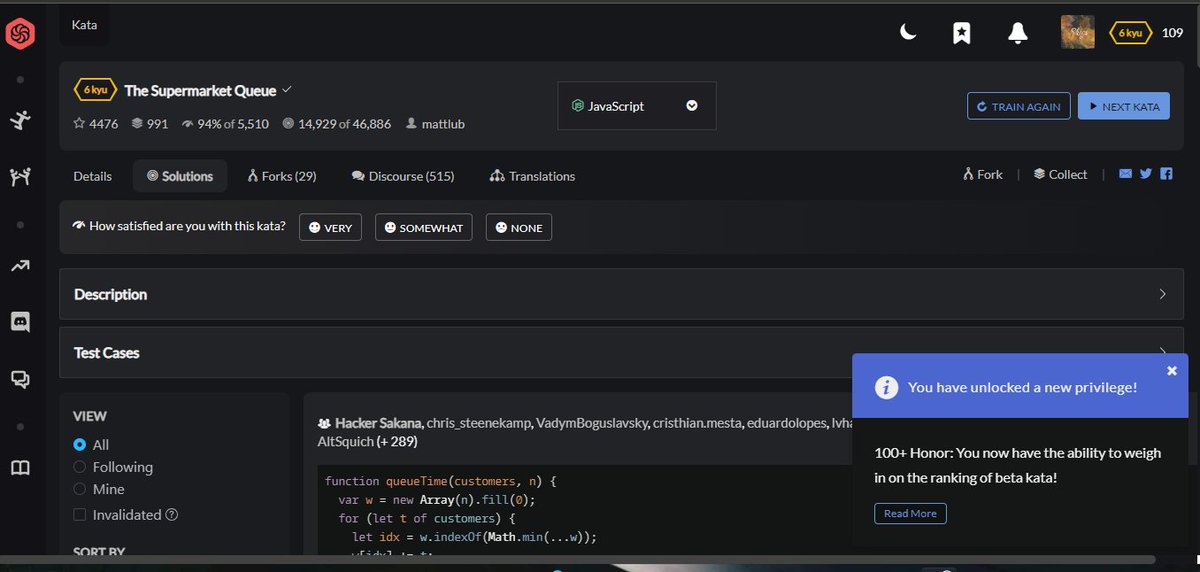
Task: Open Hacker Sakana's profile link
Action: tap(379, 423)
